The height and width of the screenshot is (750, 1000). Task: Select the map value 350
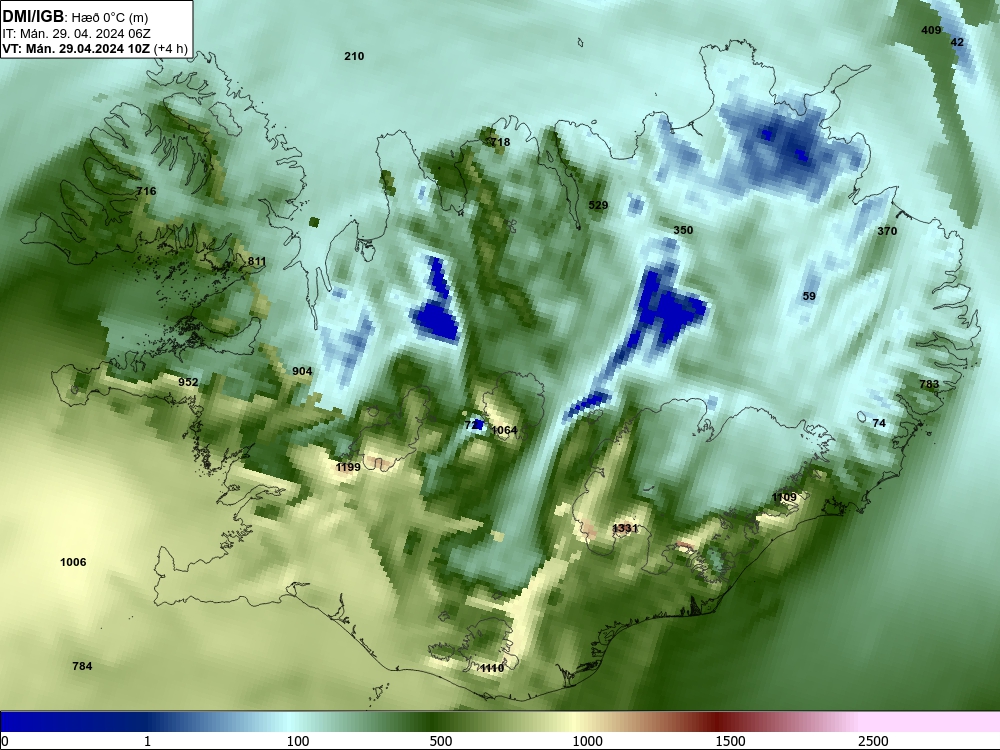coord(683,230)
